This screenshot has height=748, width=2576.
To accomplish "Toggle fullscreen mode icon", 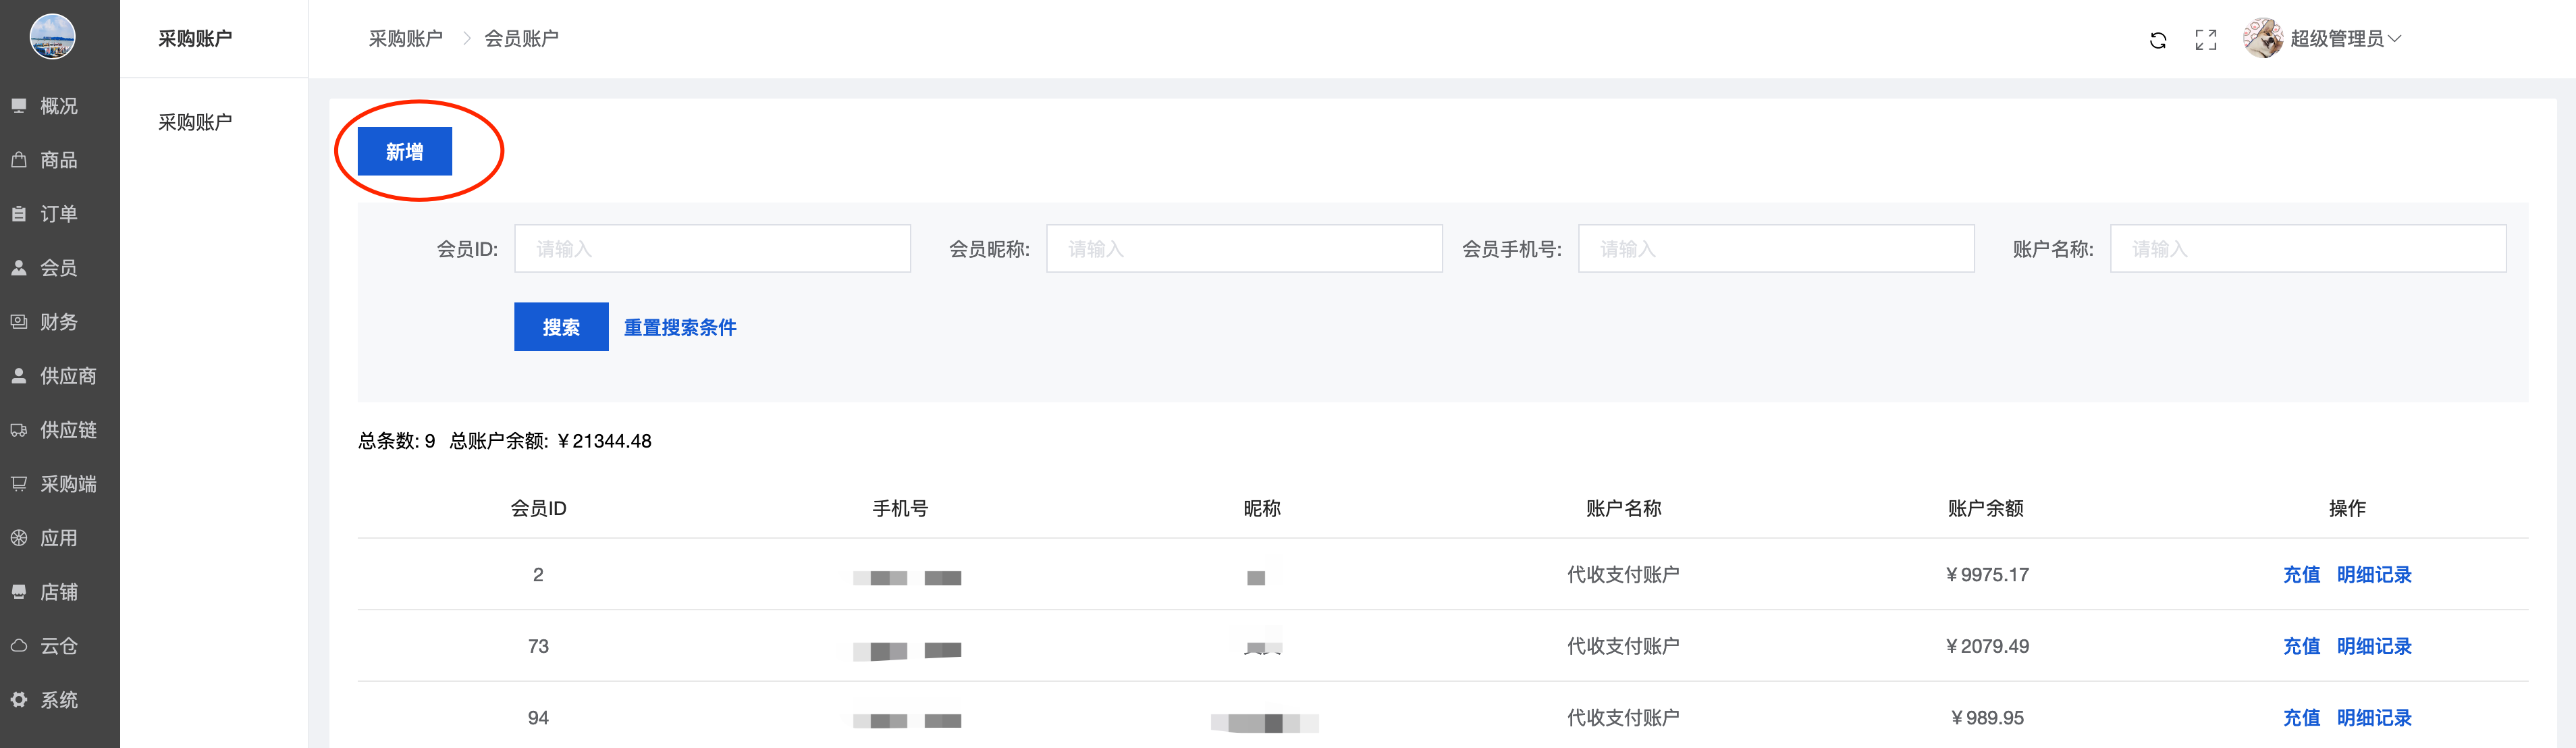I will click(x=2205, y=40).
